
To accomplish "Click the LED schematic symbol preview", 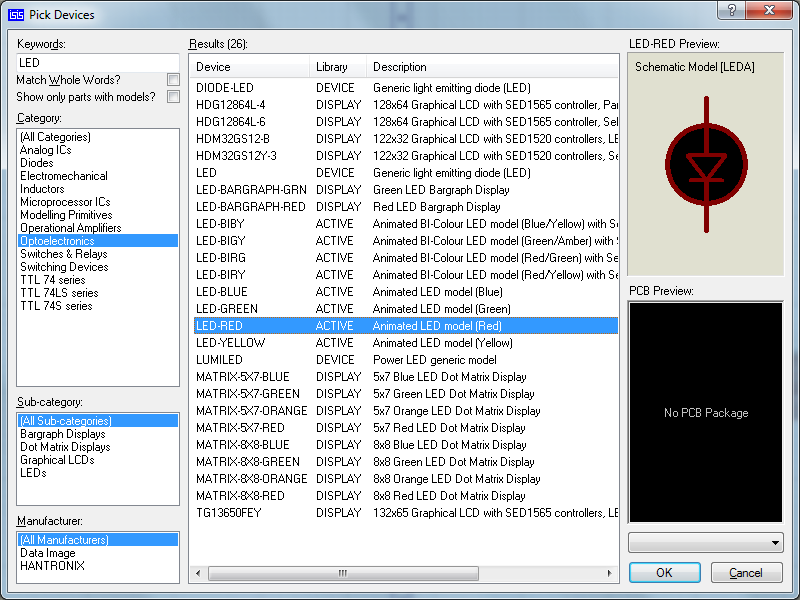I will [706, 164].
